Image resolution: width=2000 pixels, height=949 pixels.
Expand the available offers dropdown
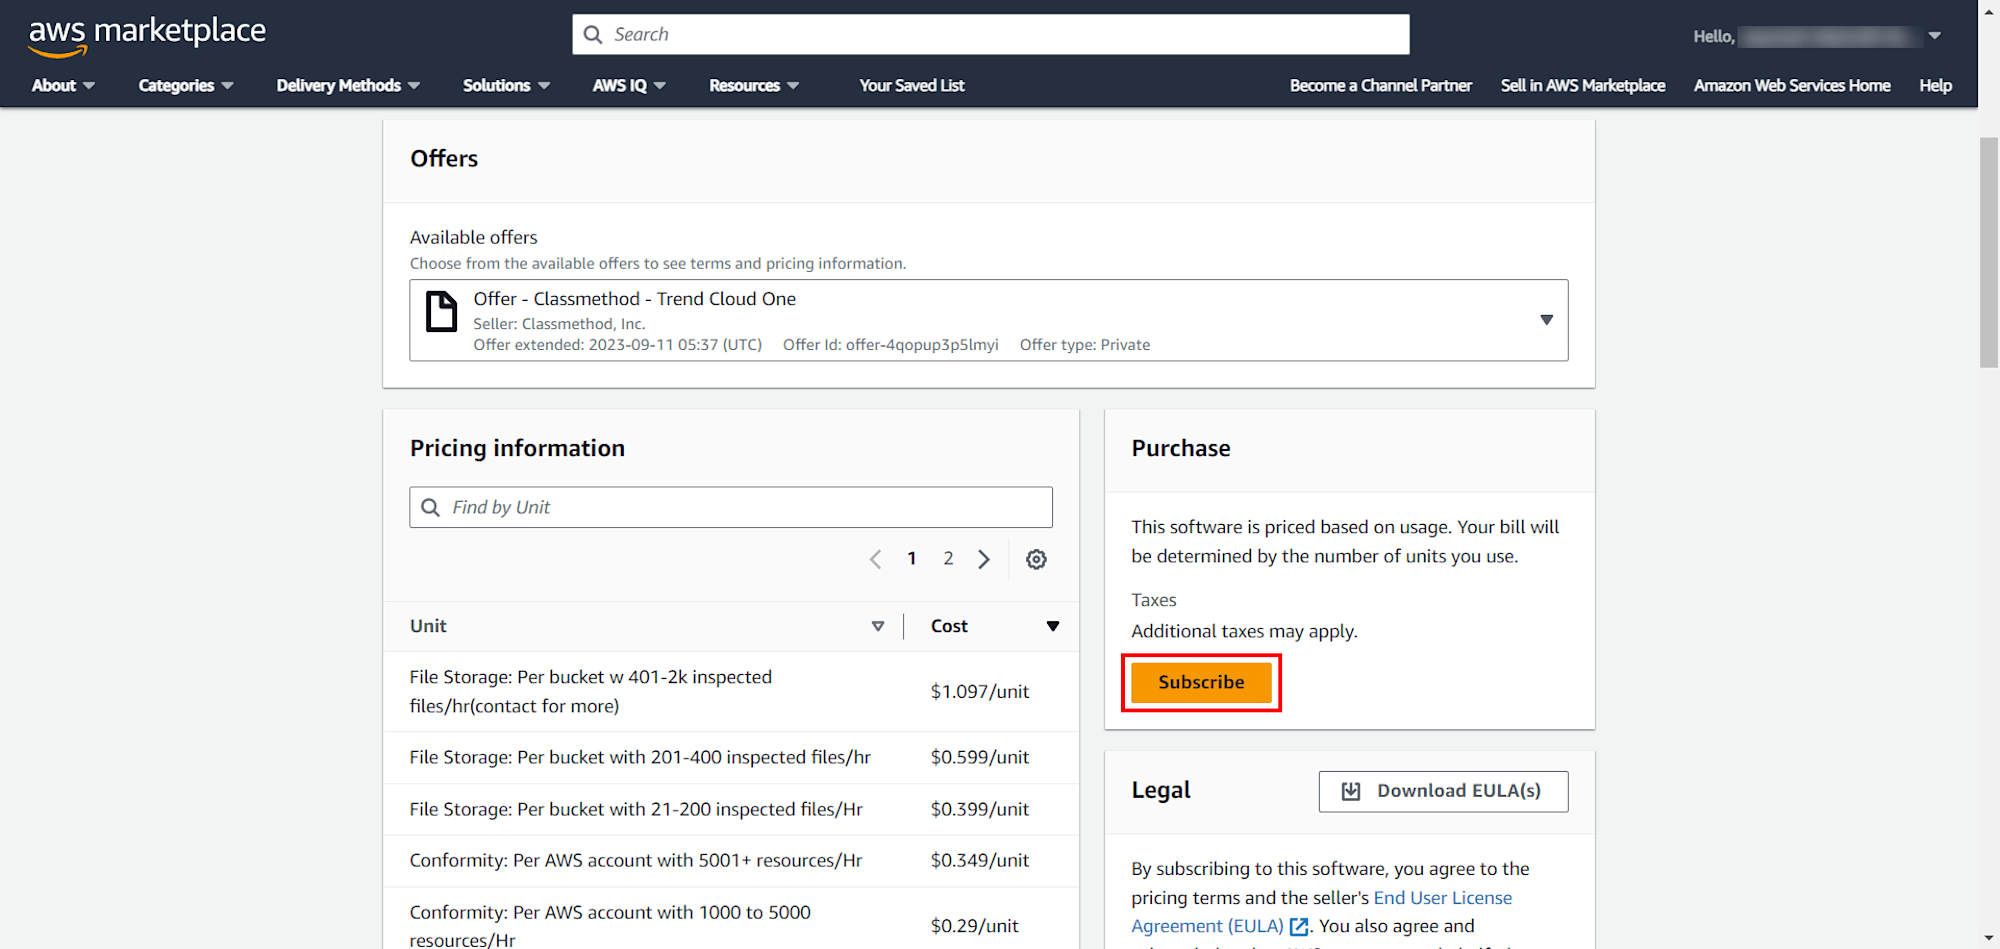pos(1546,320)
